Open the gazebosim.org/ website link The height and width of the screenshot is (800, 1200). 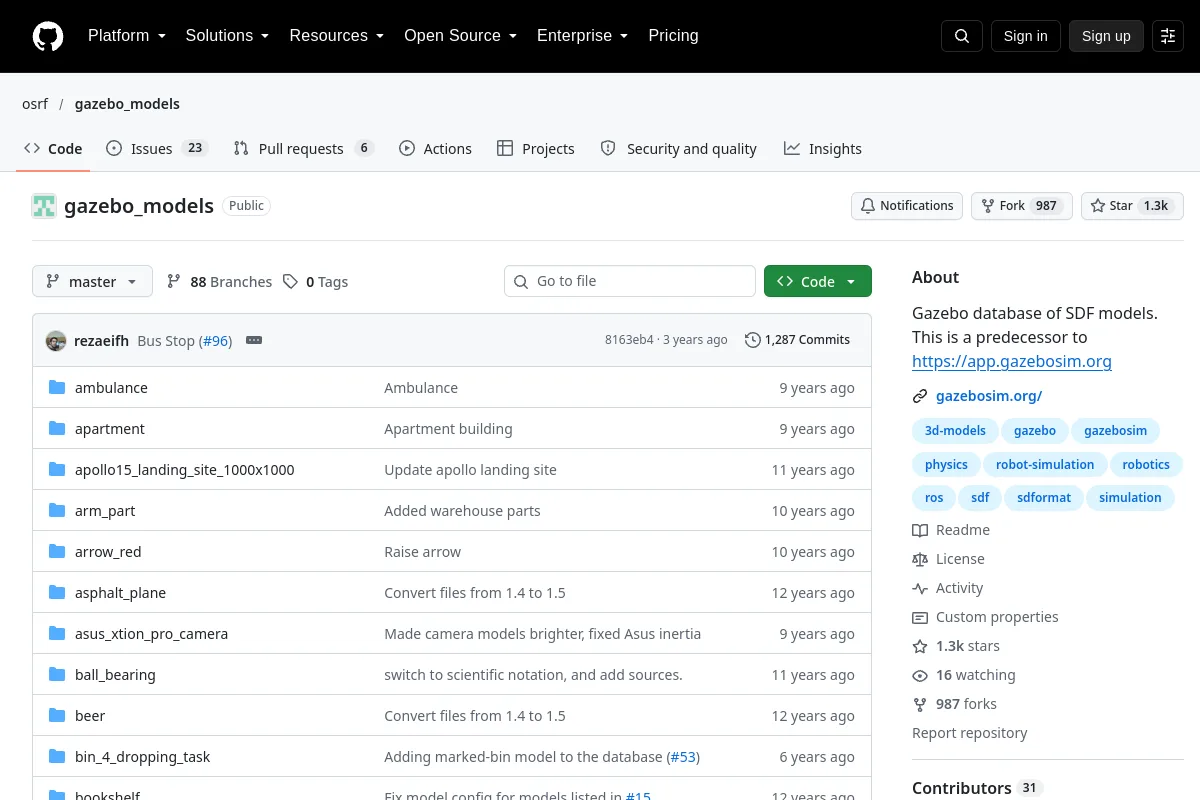[989, 396]
